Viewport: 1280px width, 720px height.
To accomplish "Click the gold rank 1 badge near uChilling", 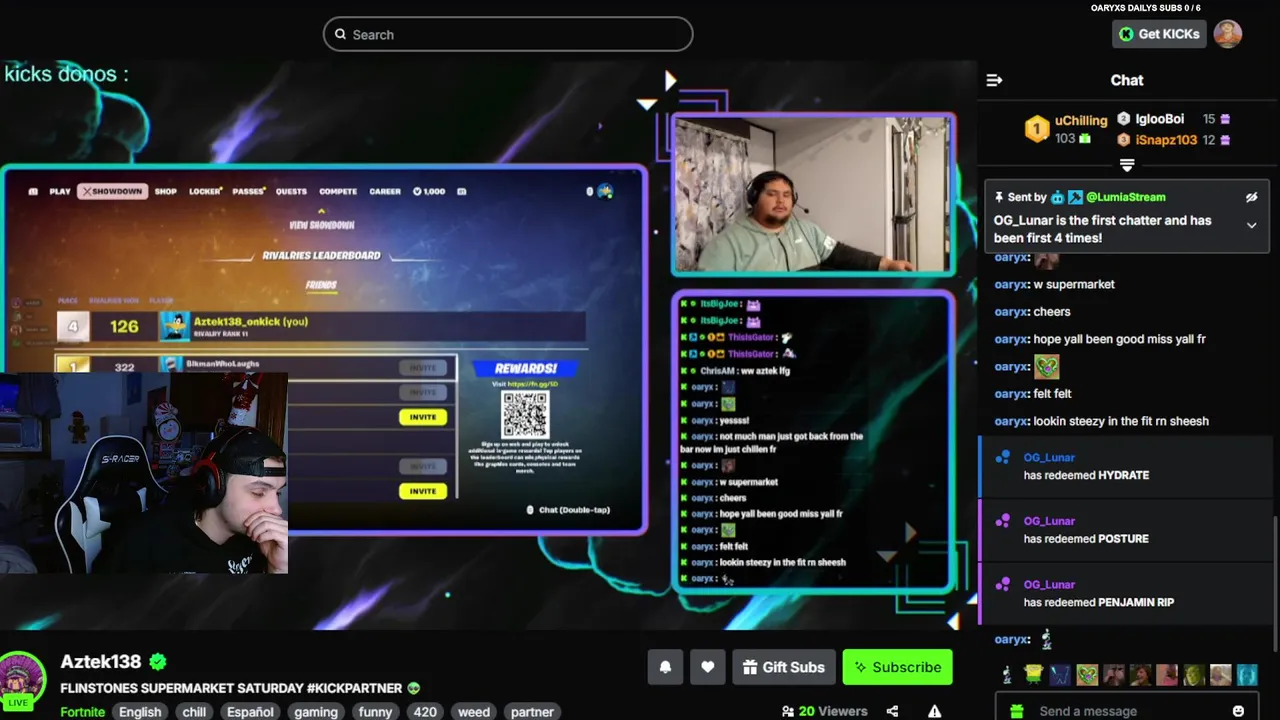I will [1037, 128].
